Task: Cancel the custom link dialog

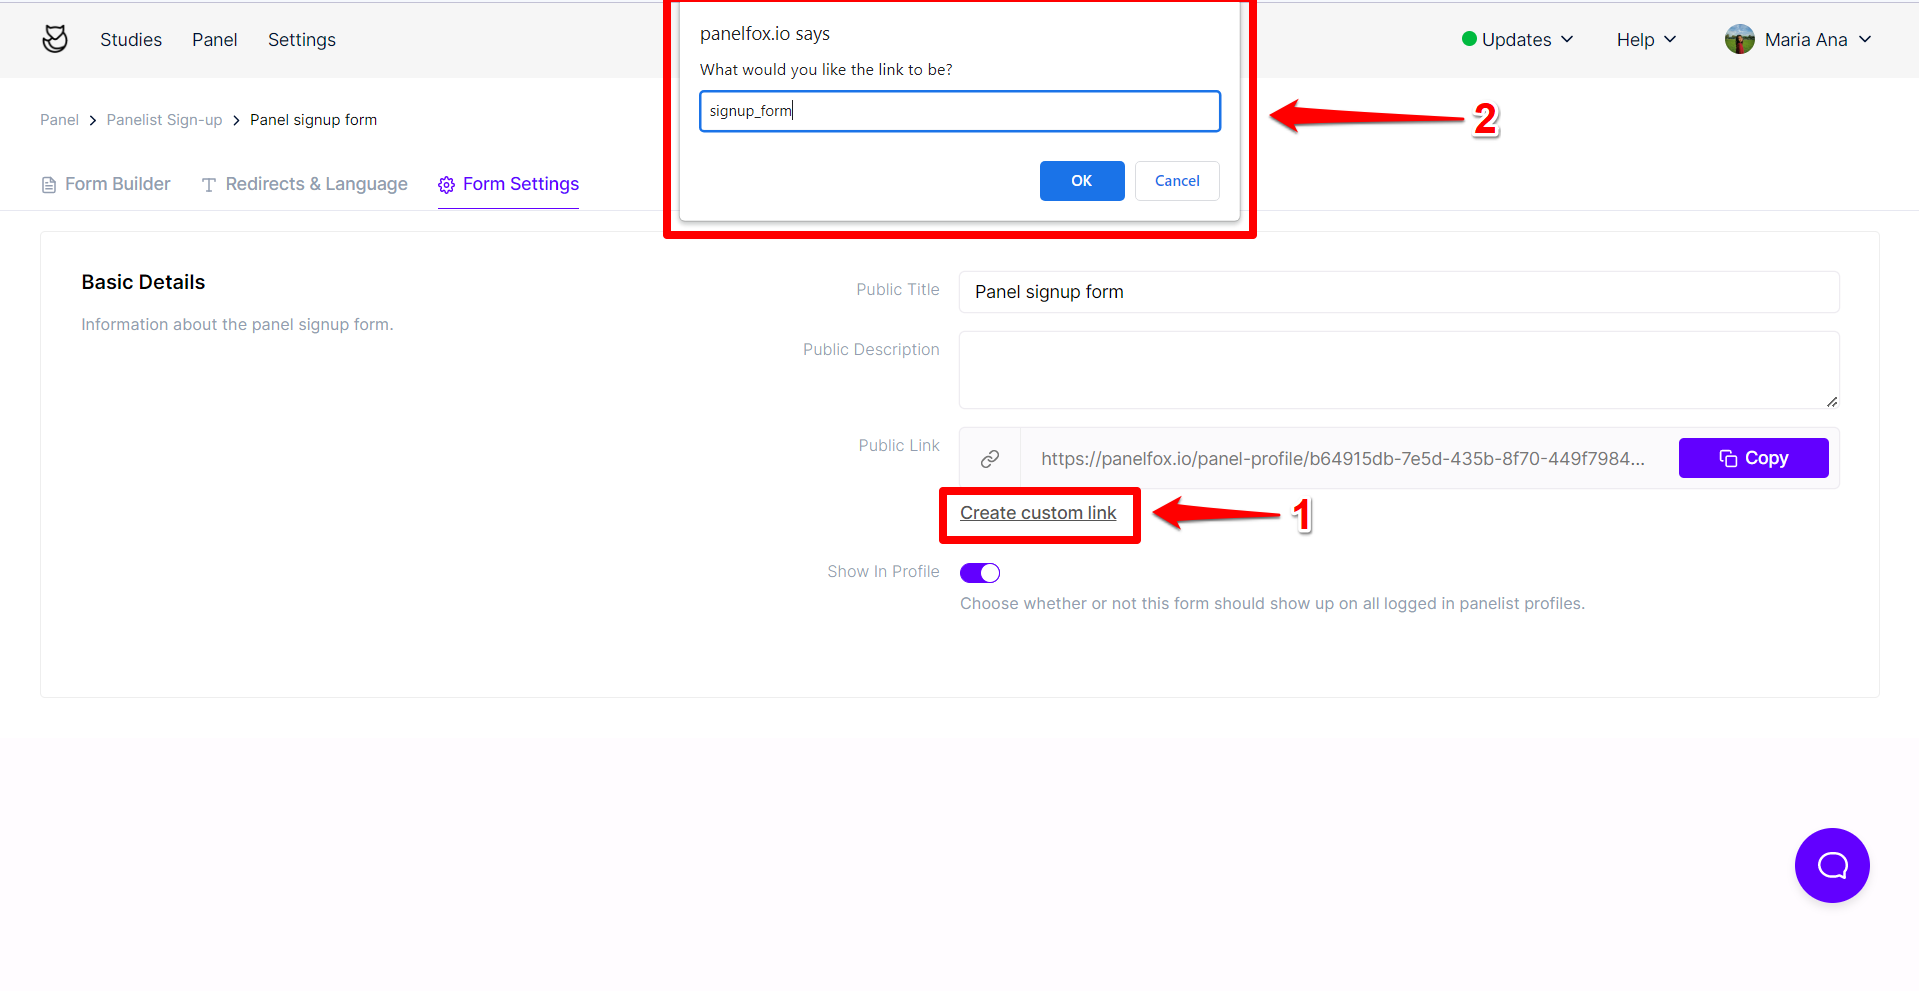Action: pos(1177,181)
